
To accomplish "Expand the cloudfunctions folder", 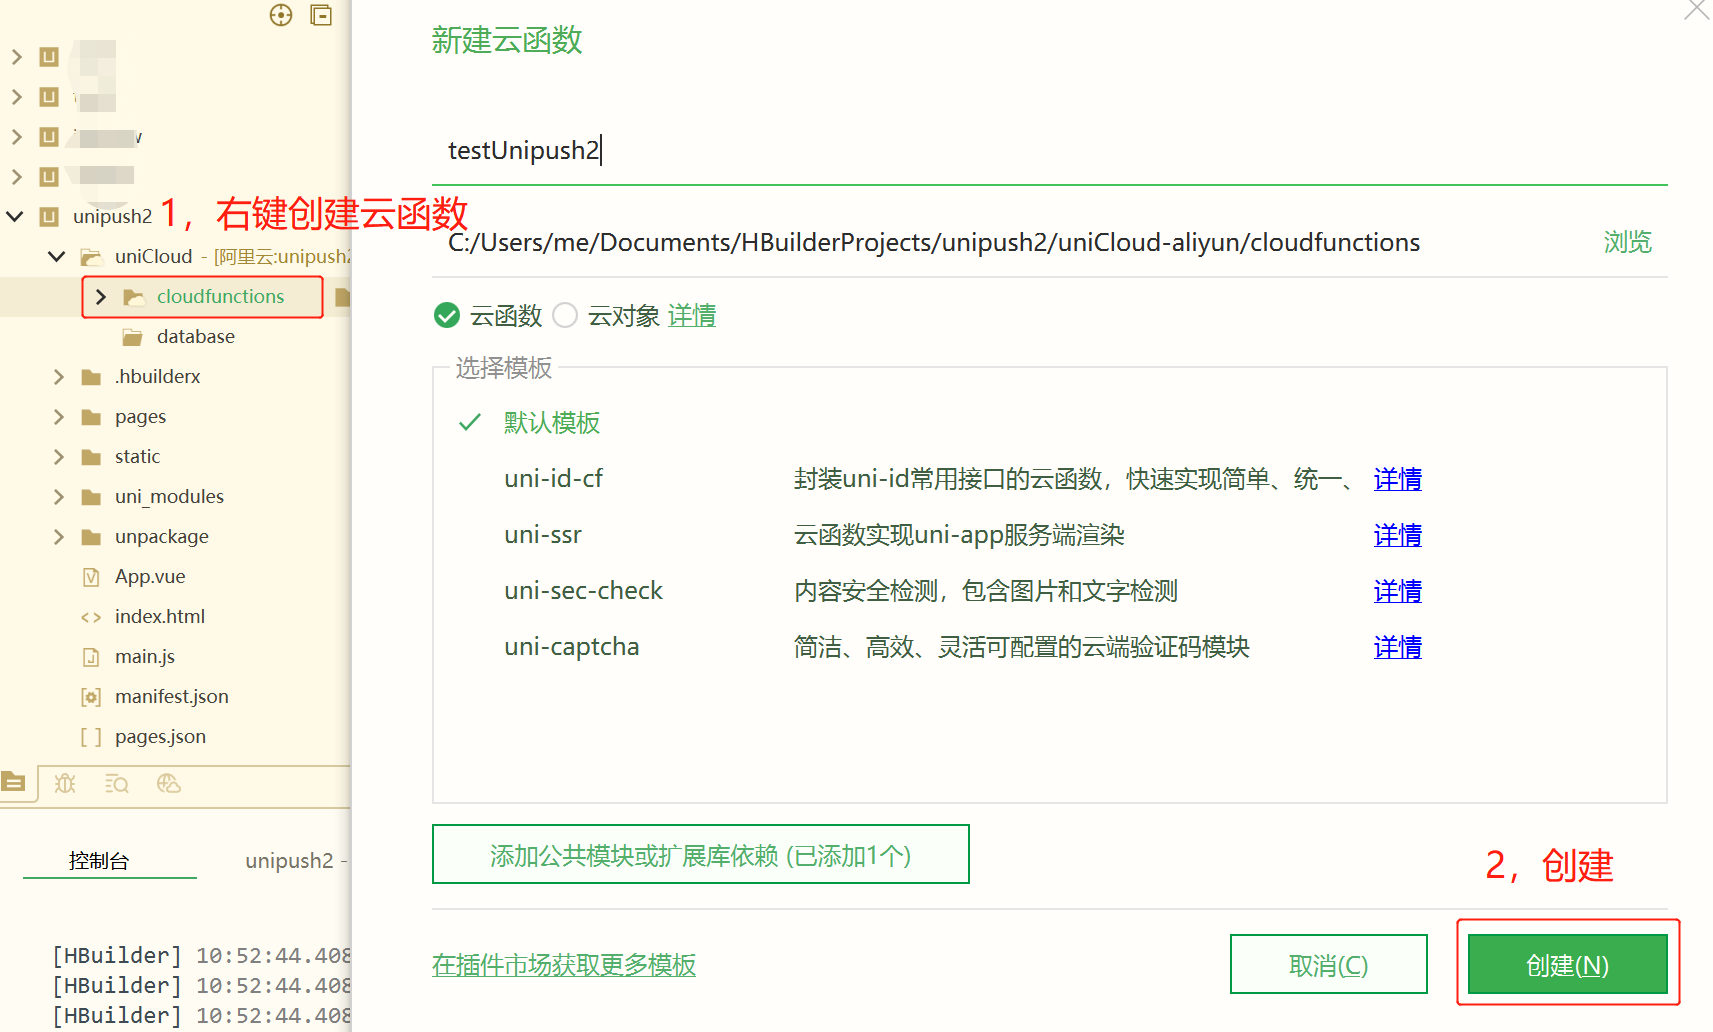I will [100, 296].
